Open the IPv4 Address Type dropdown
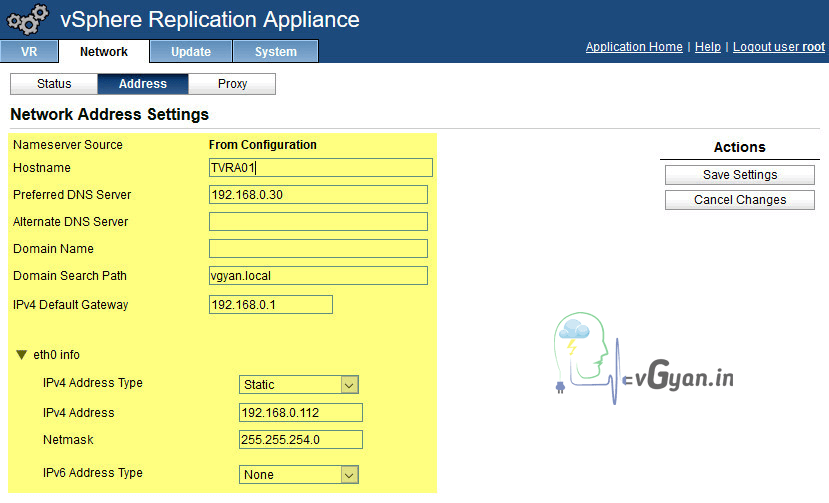 tap(299, 385)
